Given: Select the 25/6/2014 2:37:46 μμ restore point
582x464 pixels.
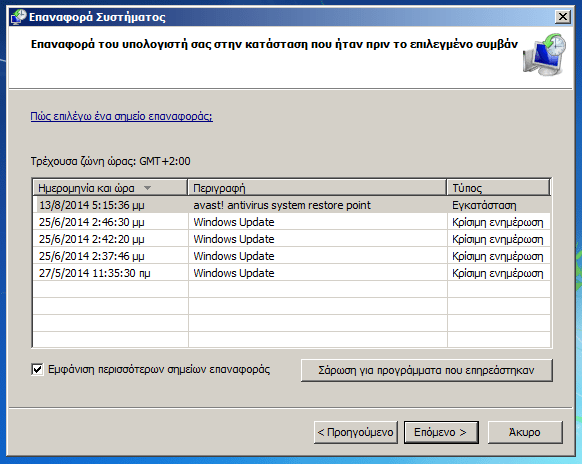Looking at the screenshot, I should pos(291,256).
